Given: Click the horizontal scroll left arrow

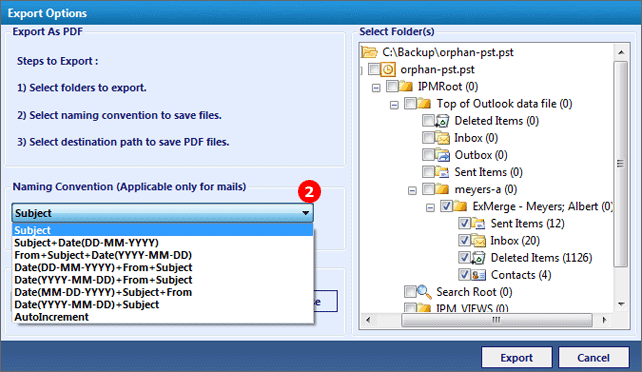Looking at the screenshot, I should tap(368, 320).
